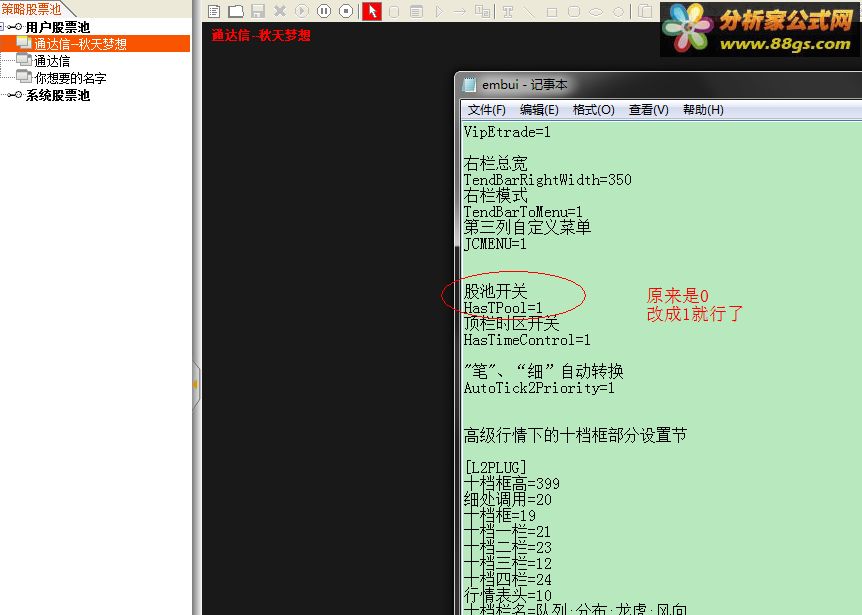Image resolution: width=862 pixels, height=615 pixels.
Task: Click the 右栏总宽 comment line
Action: coord(495,163)
